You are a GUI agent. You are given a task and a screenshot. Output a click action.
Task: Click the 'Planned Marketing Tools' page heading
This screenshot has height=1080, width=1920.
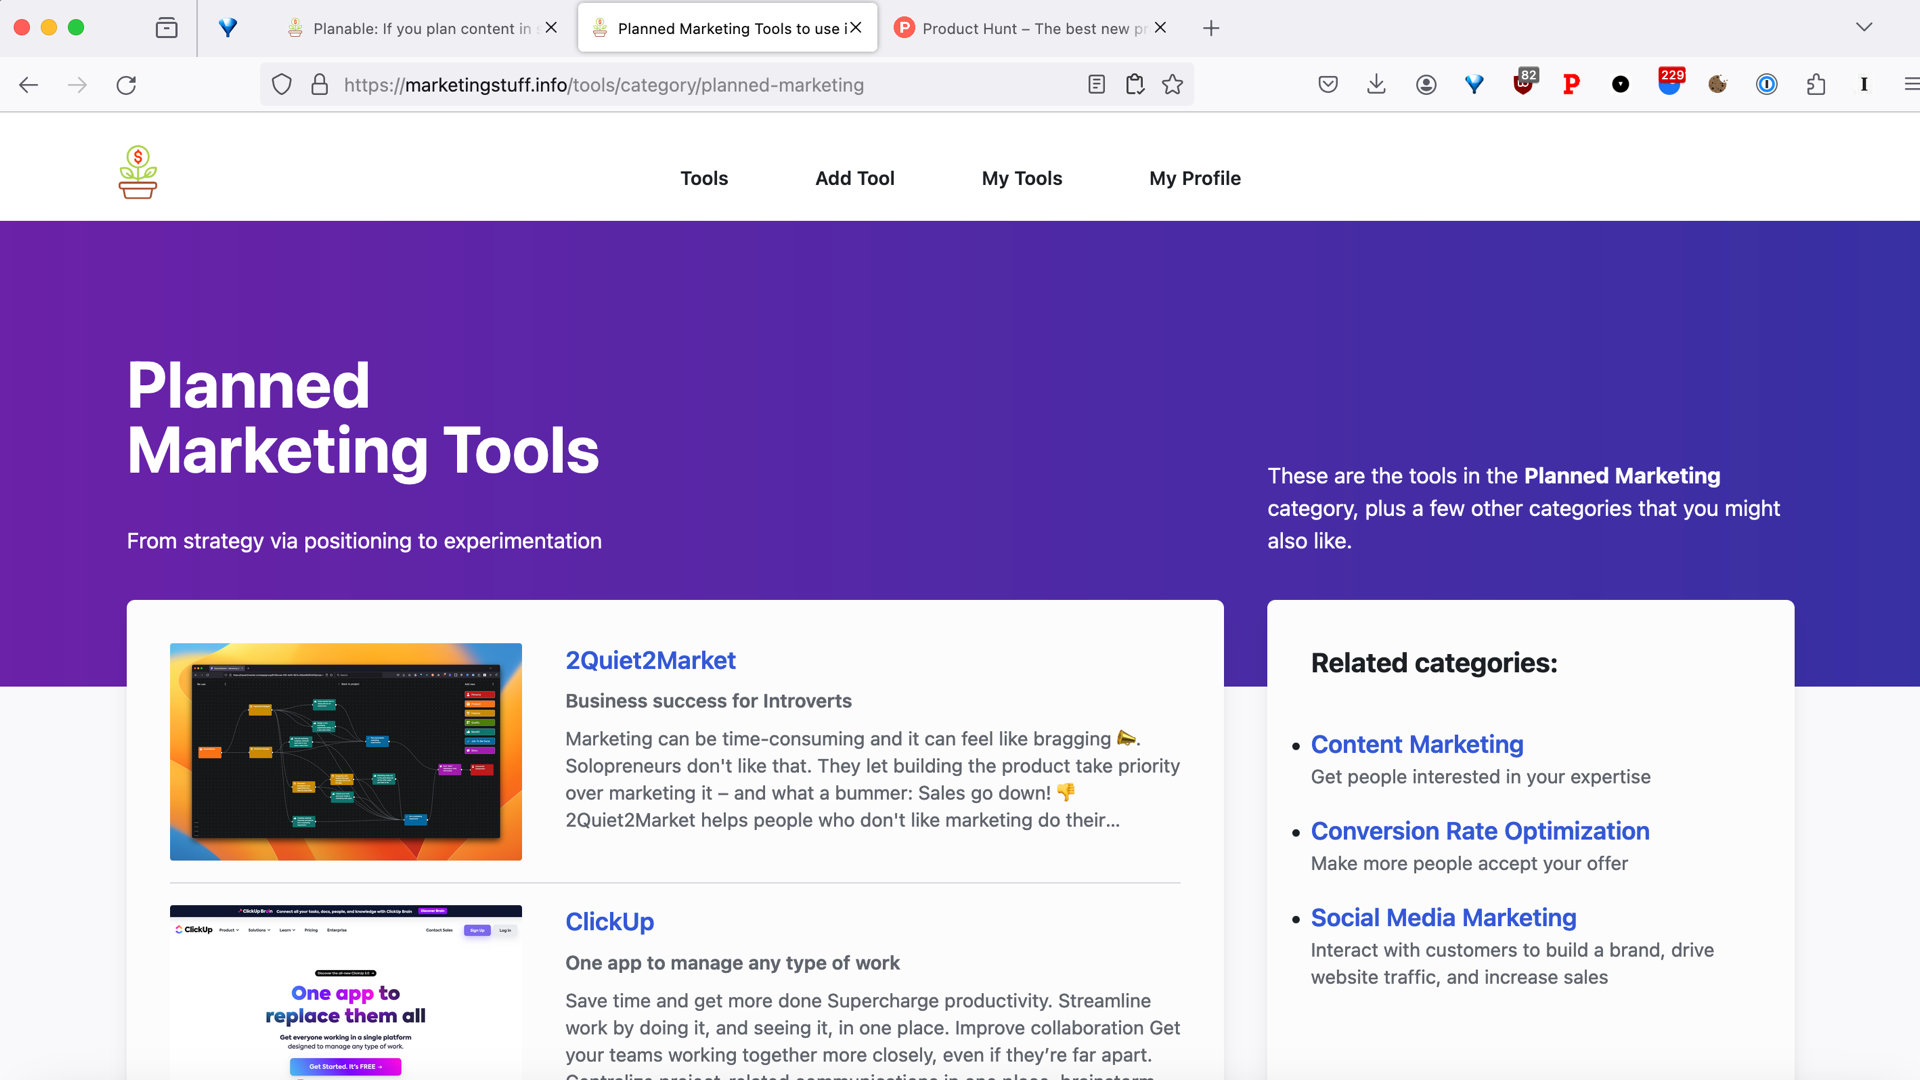tap(363, 418)
